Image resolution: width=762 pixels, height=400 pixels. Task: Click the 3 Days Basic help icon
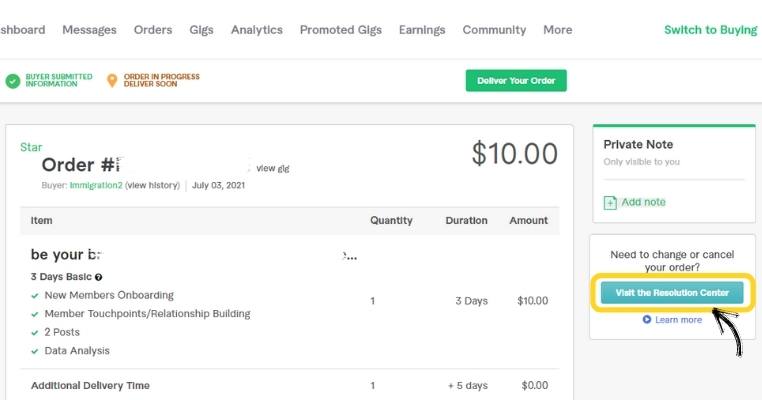(99, 277)
